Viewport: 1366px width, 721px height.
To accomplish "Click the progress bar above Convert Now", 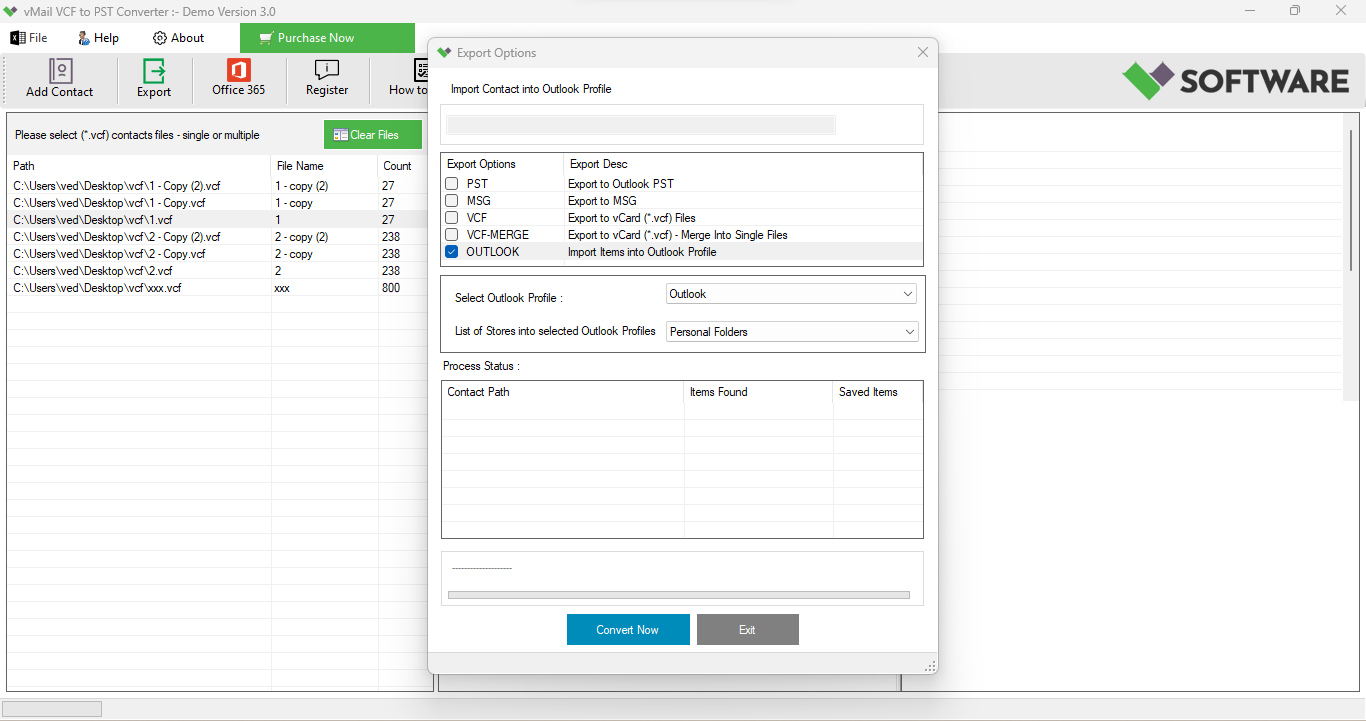I will (679, 595).
